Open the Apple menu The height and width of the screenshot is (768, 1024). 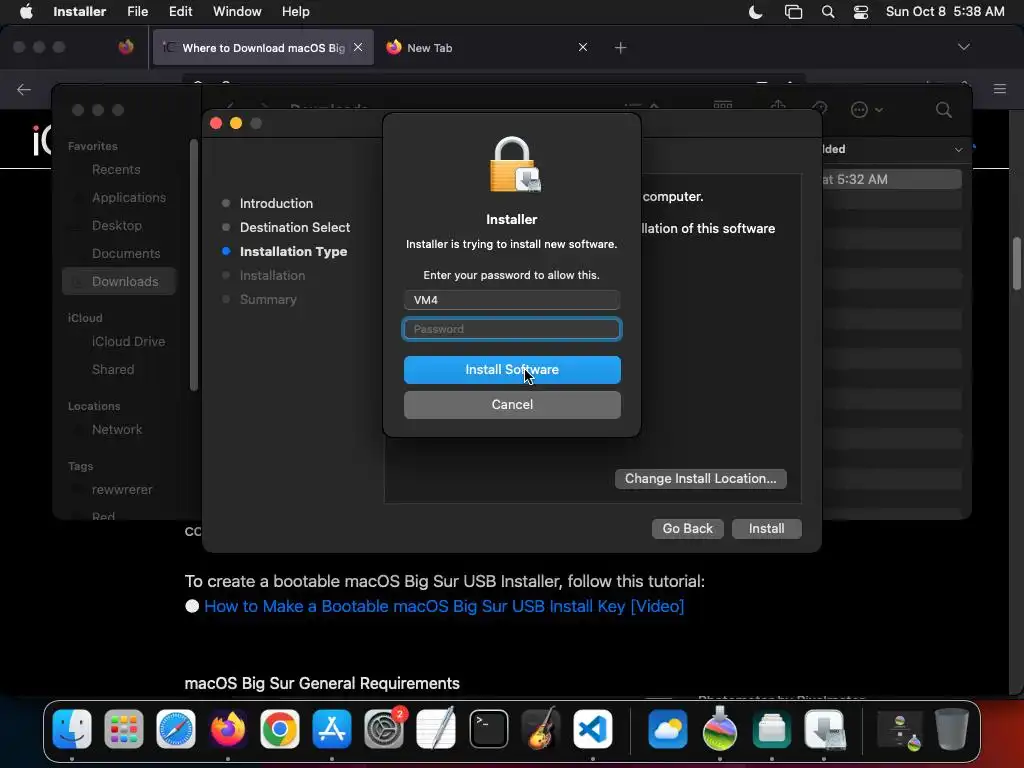tap(26, 11)
